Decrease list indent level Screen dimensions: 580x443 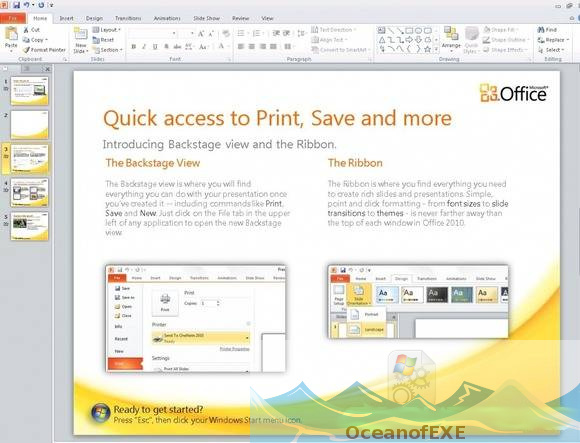[x=276, y=34]
